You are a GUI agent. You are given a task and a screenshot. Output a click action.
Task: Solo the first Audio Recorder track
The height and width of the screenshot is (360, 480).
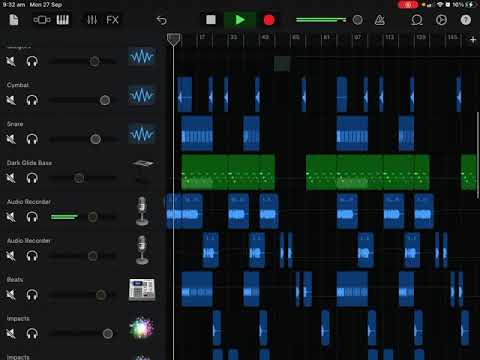[32, 217]
